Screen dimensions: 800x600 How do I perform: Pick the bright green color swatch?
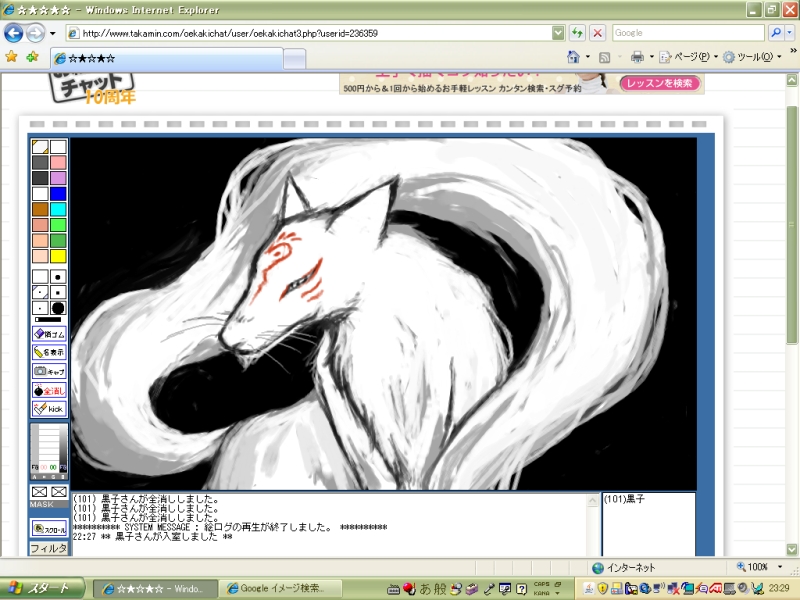(x=58, y=225)
